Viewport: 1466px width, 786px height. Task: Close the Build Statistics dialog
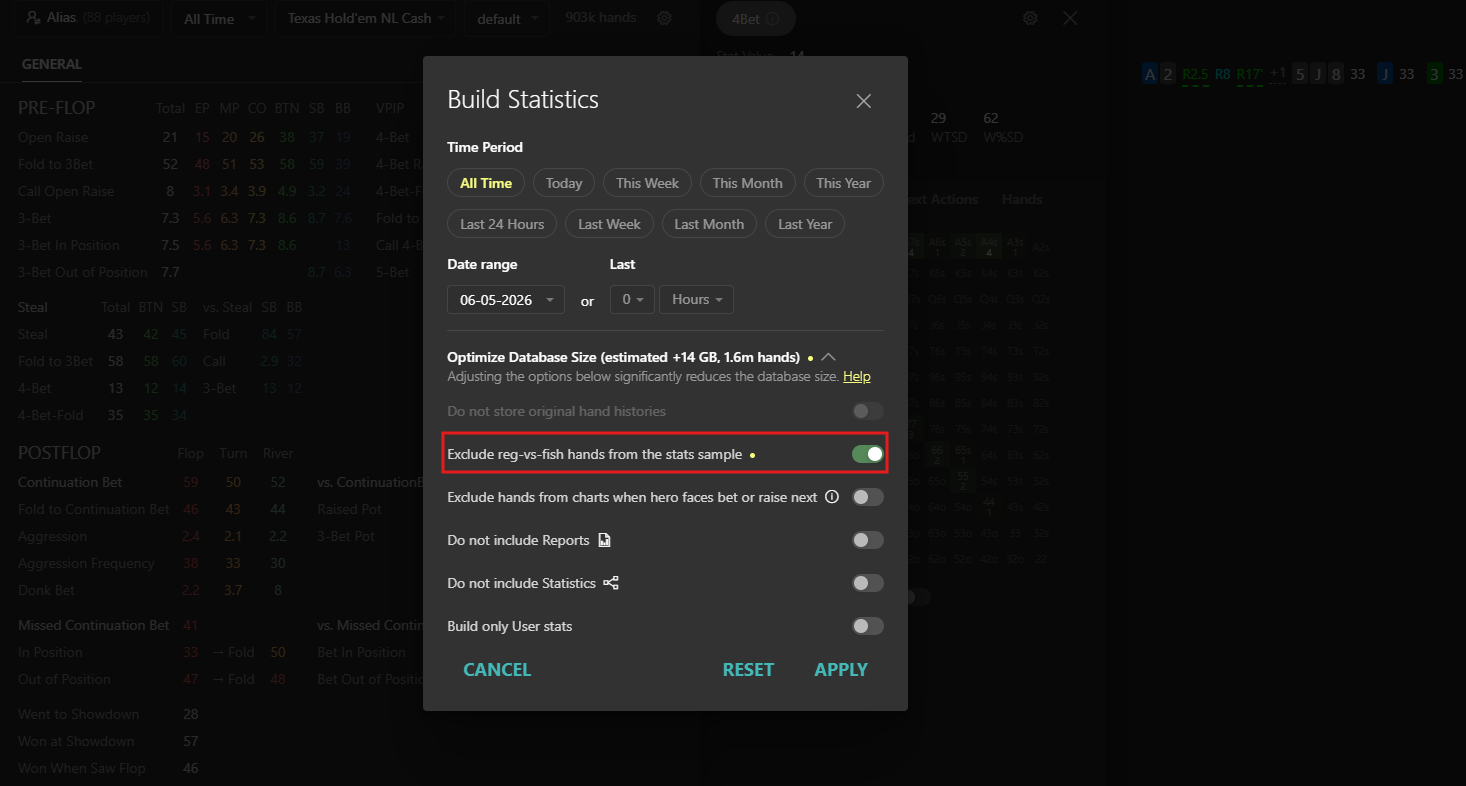tap(864, 101)
